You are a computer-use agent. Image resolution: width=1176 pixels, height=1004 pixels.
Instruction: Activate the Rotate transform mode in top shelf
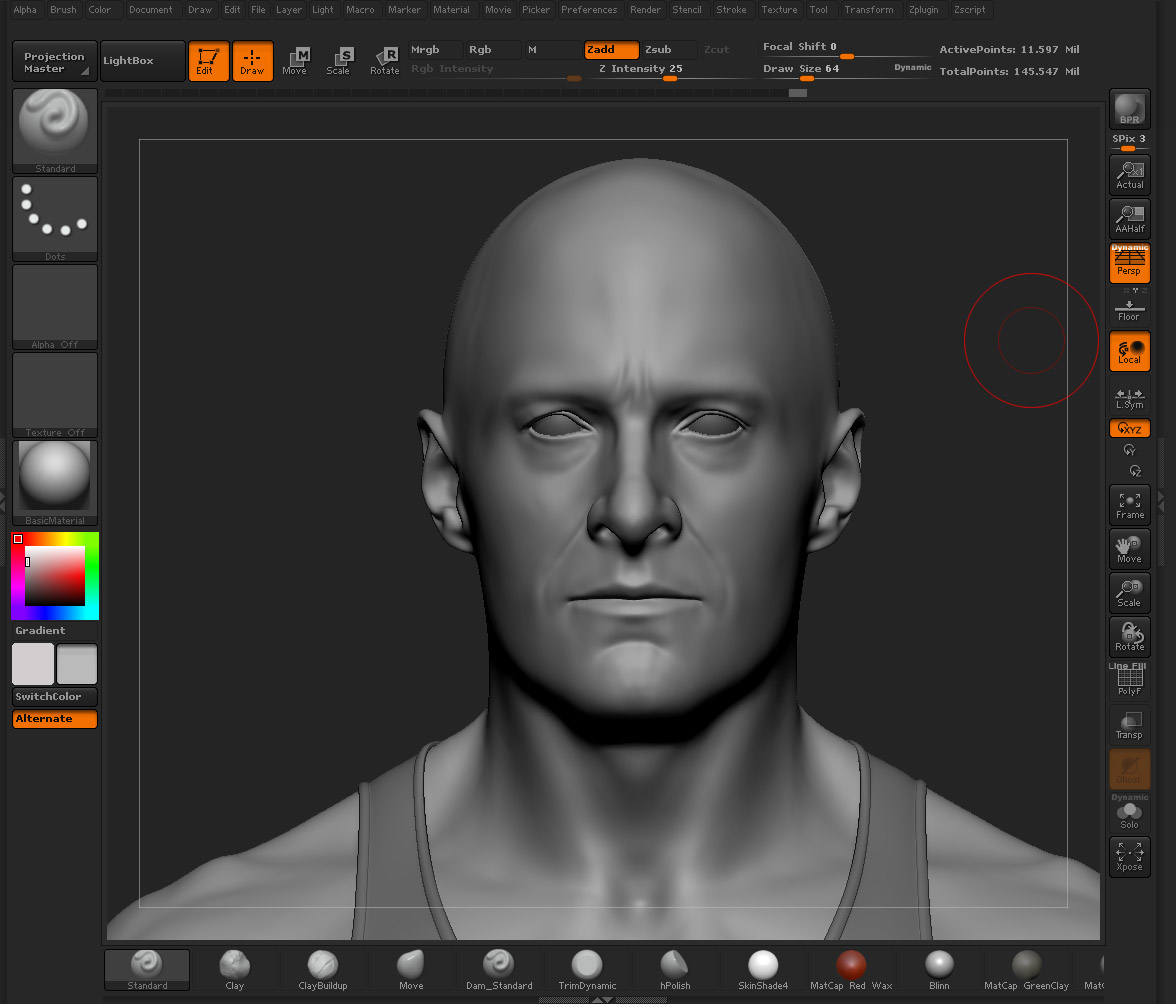pos(385,61)
